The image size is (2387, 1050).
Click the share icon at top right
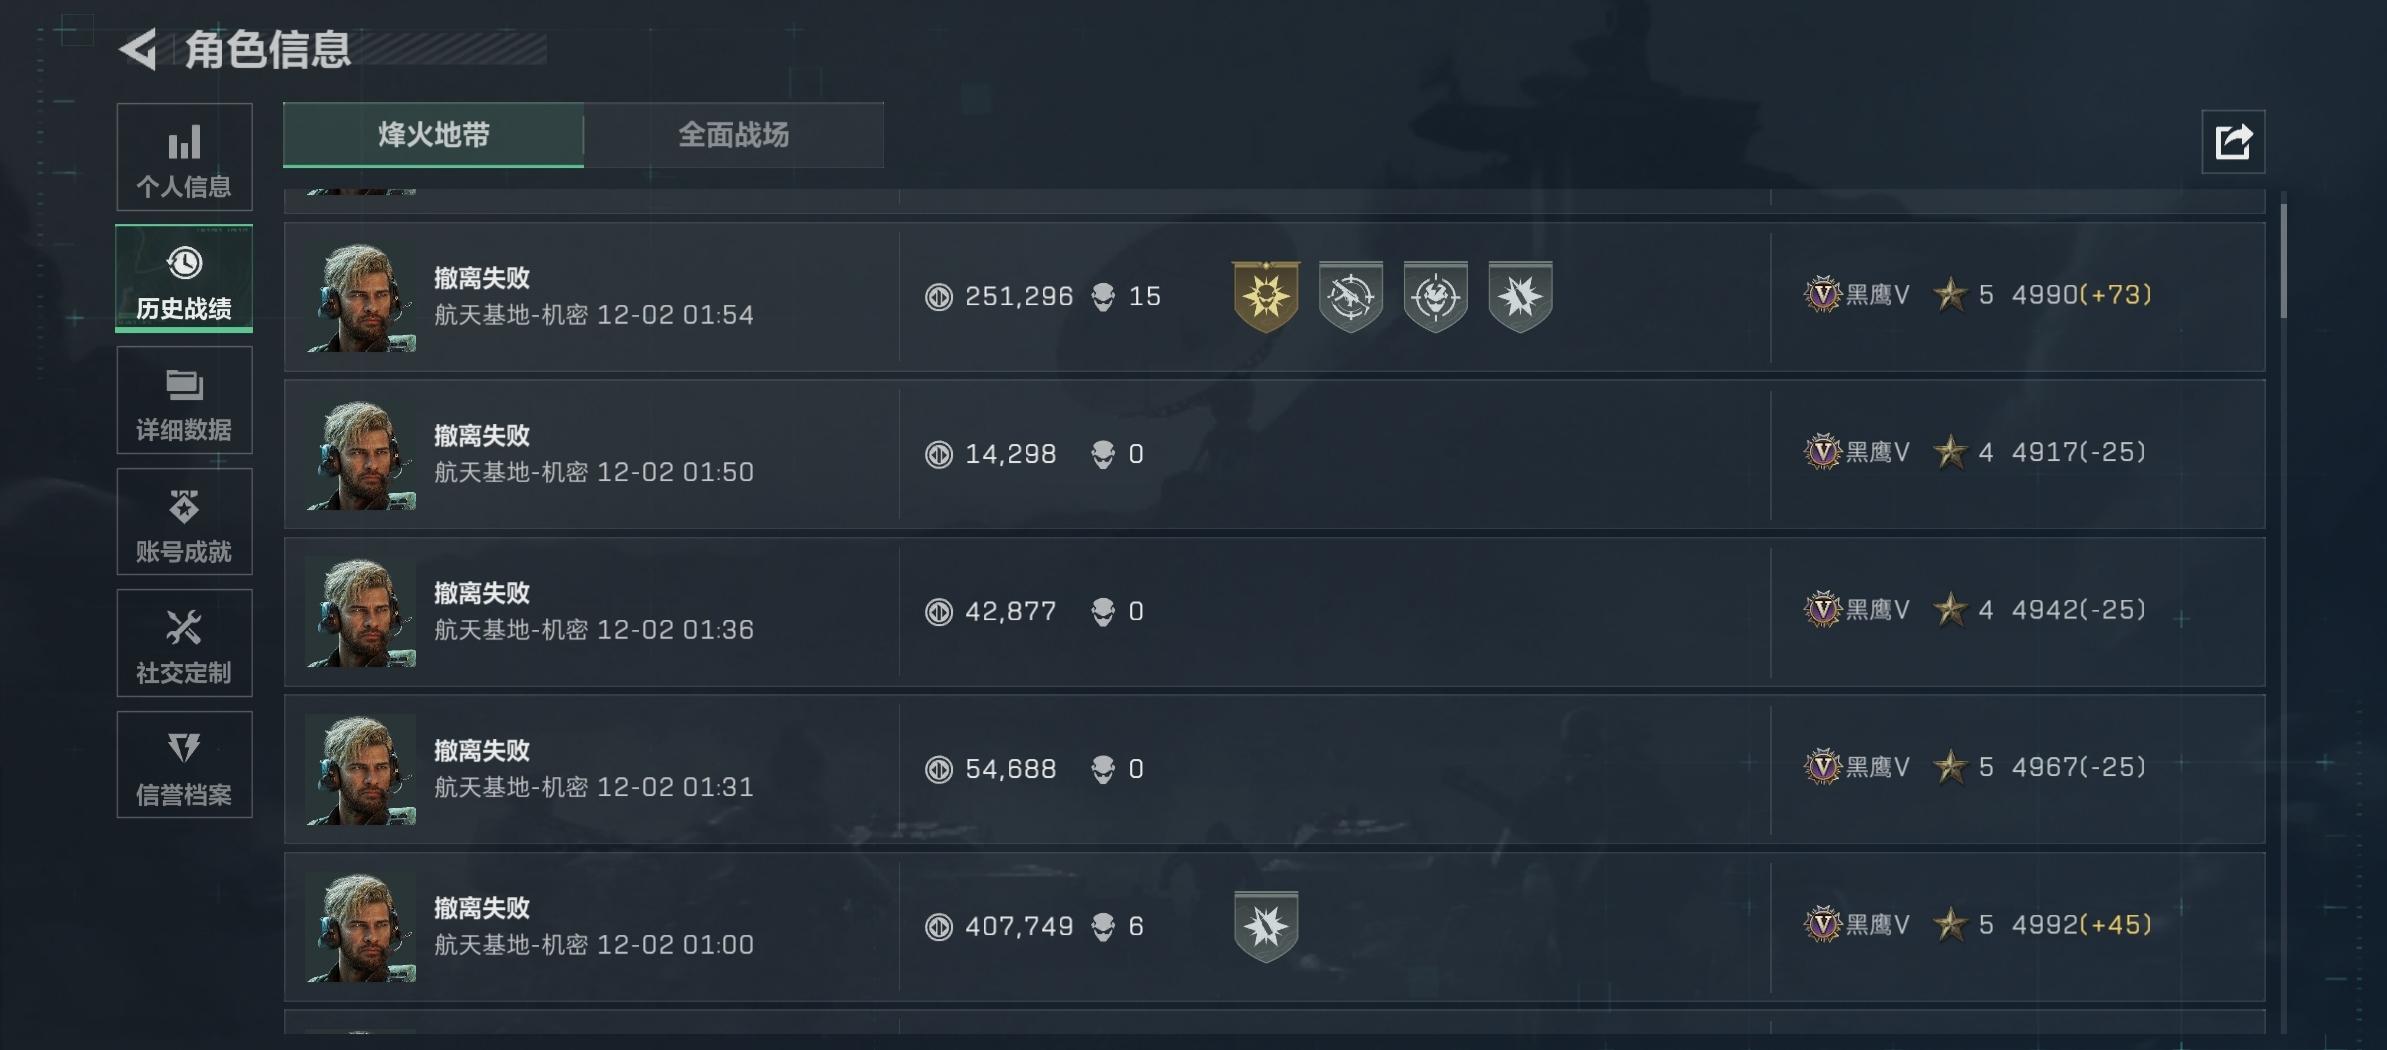click(x=2232, y=142)
